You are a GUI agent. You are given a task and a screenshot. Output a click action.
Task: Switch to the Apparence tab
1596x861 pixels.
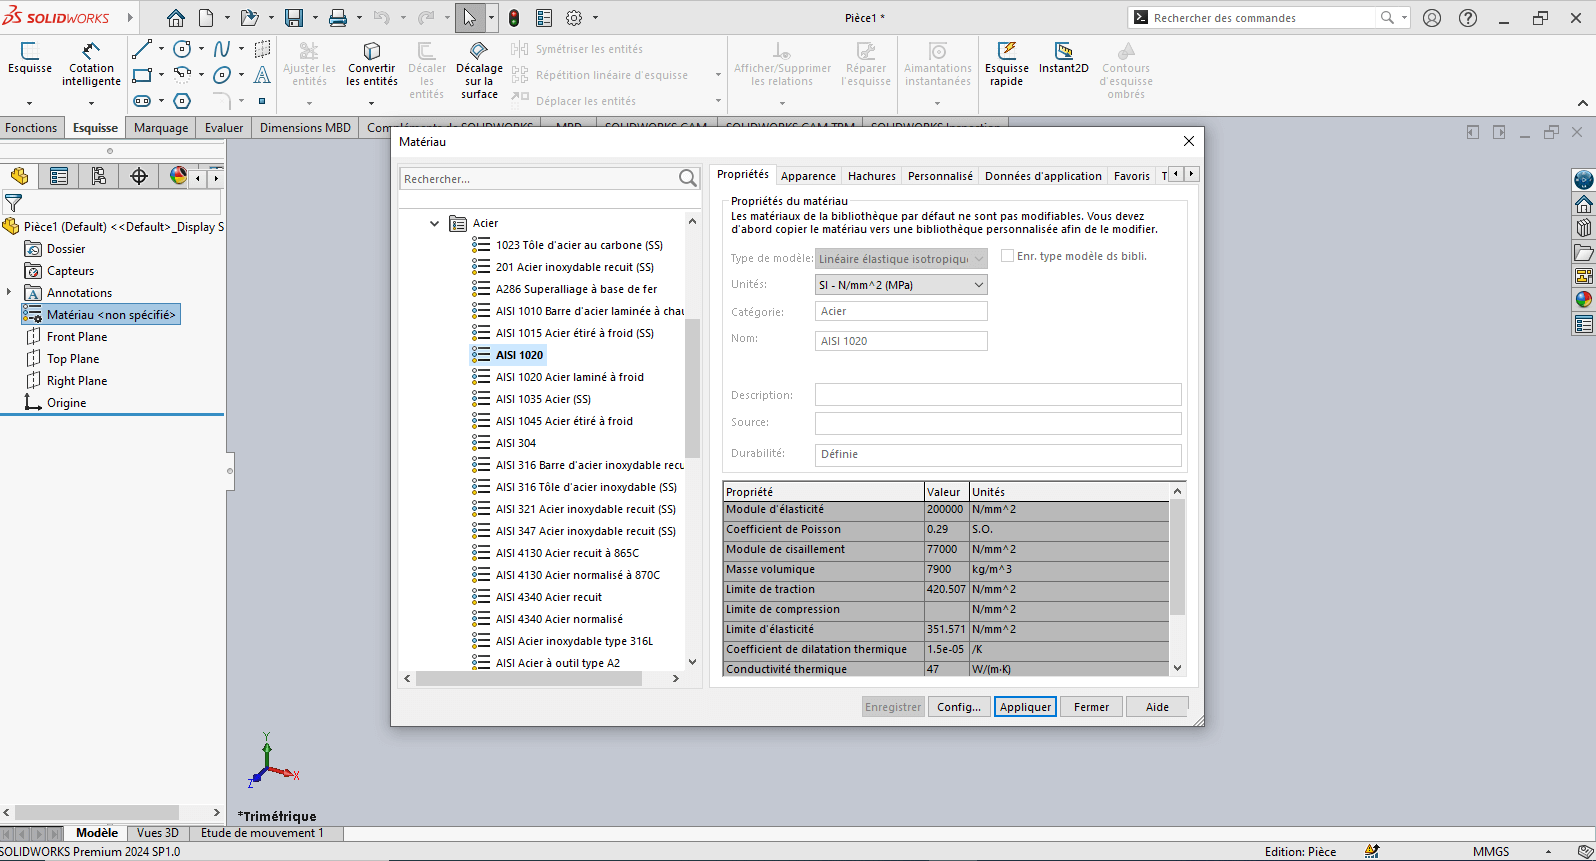(808, 176)
